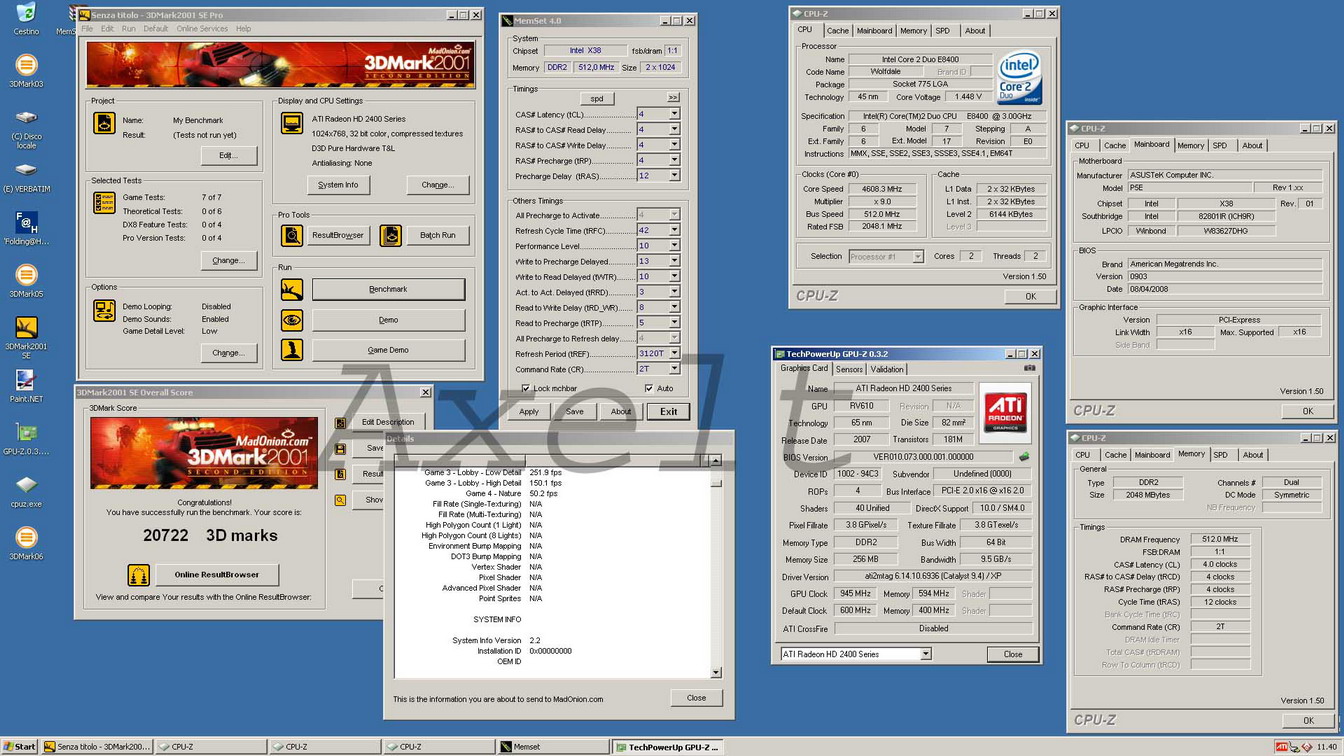Image resolution: width=1344 pixels, height=756 pixels.
Task: Take a screenshot with GPU-Z camera icon
Action: [1029, 369]
